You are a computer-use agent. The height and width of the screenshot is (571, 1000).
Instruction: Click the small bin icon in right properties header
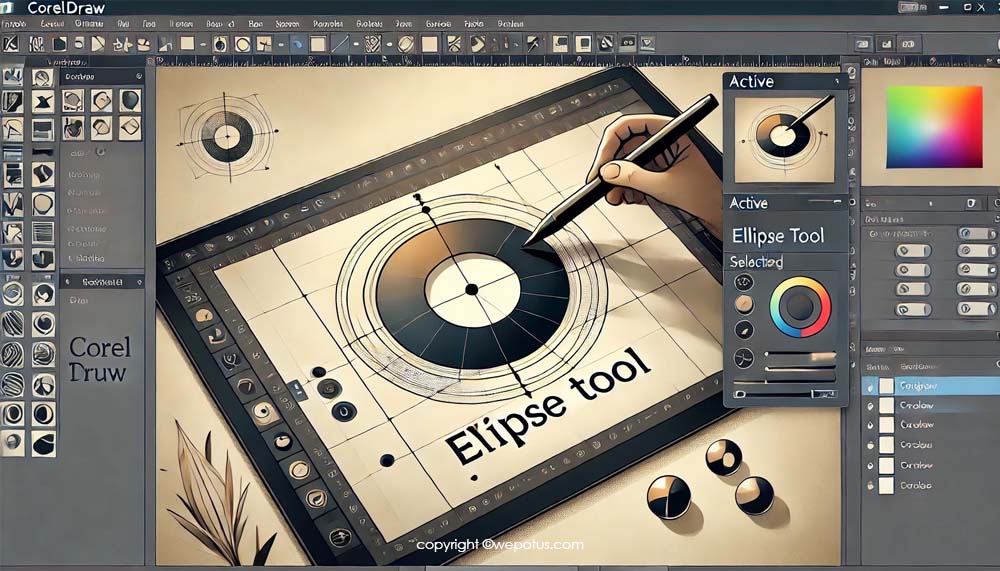(x=971, y=204)
